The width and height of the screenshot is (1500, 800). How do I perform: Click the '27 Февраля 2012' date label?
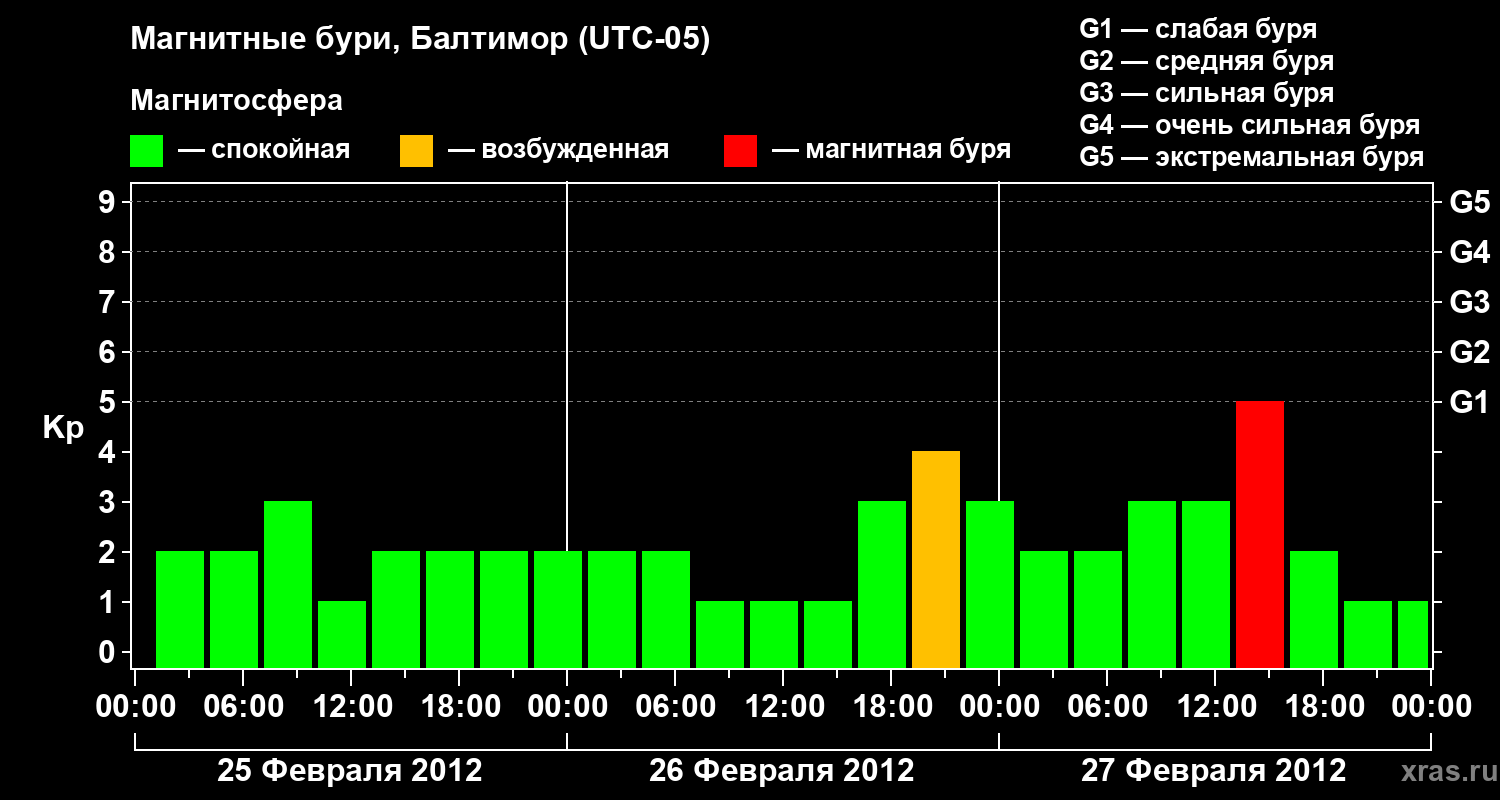click(1214, 771)
